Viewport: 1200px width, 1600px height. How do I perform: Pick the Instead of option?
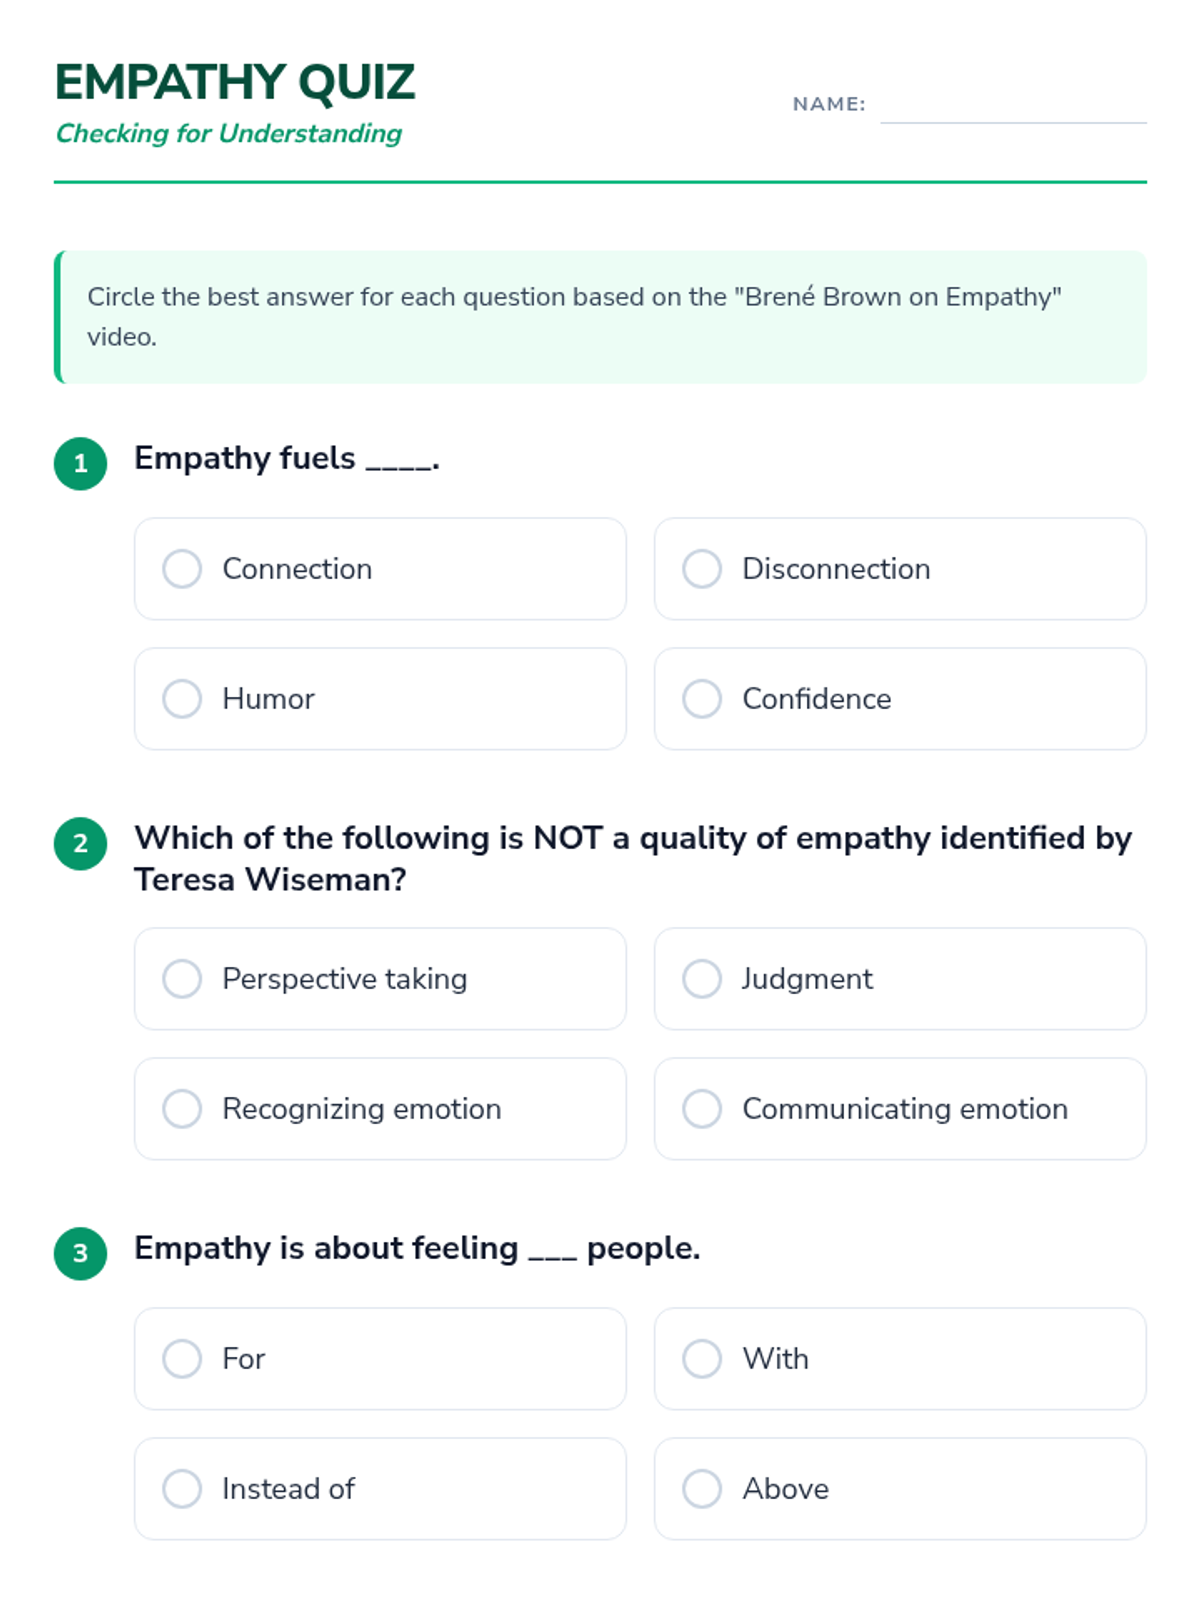pos(182,1489)
